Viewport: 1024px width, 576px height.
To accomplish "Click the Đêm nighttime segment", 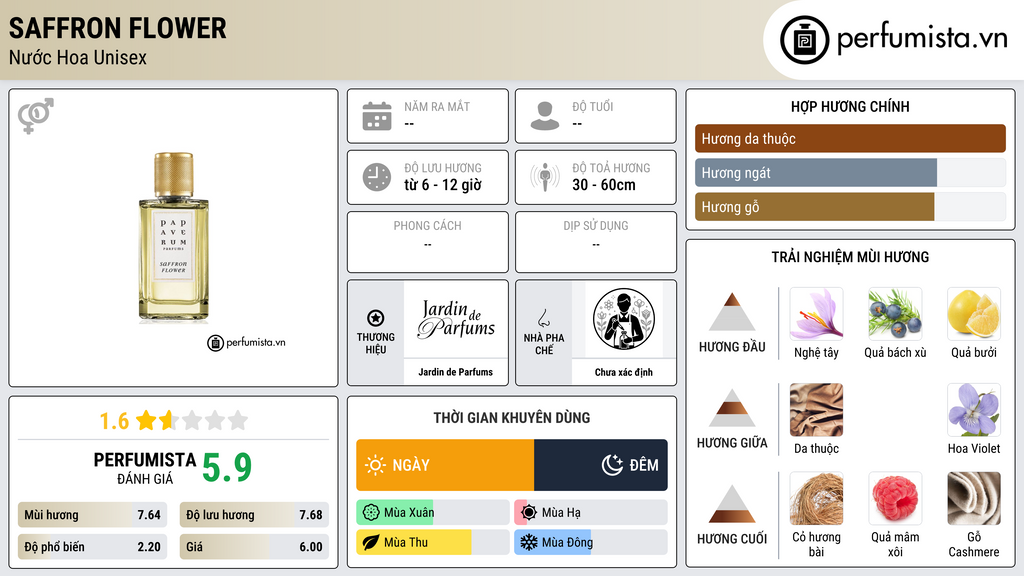I will (601, 465).
